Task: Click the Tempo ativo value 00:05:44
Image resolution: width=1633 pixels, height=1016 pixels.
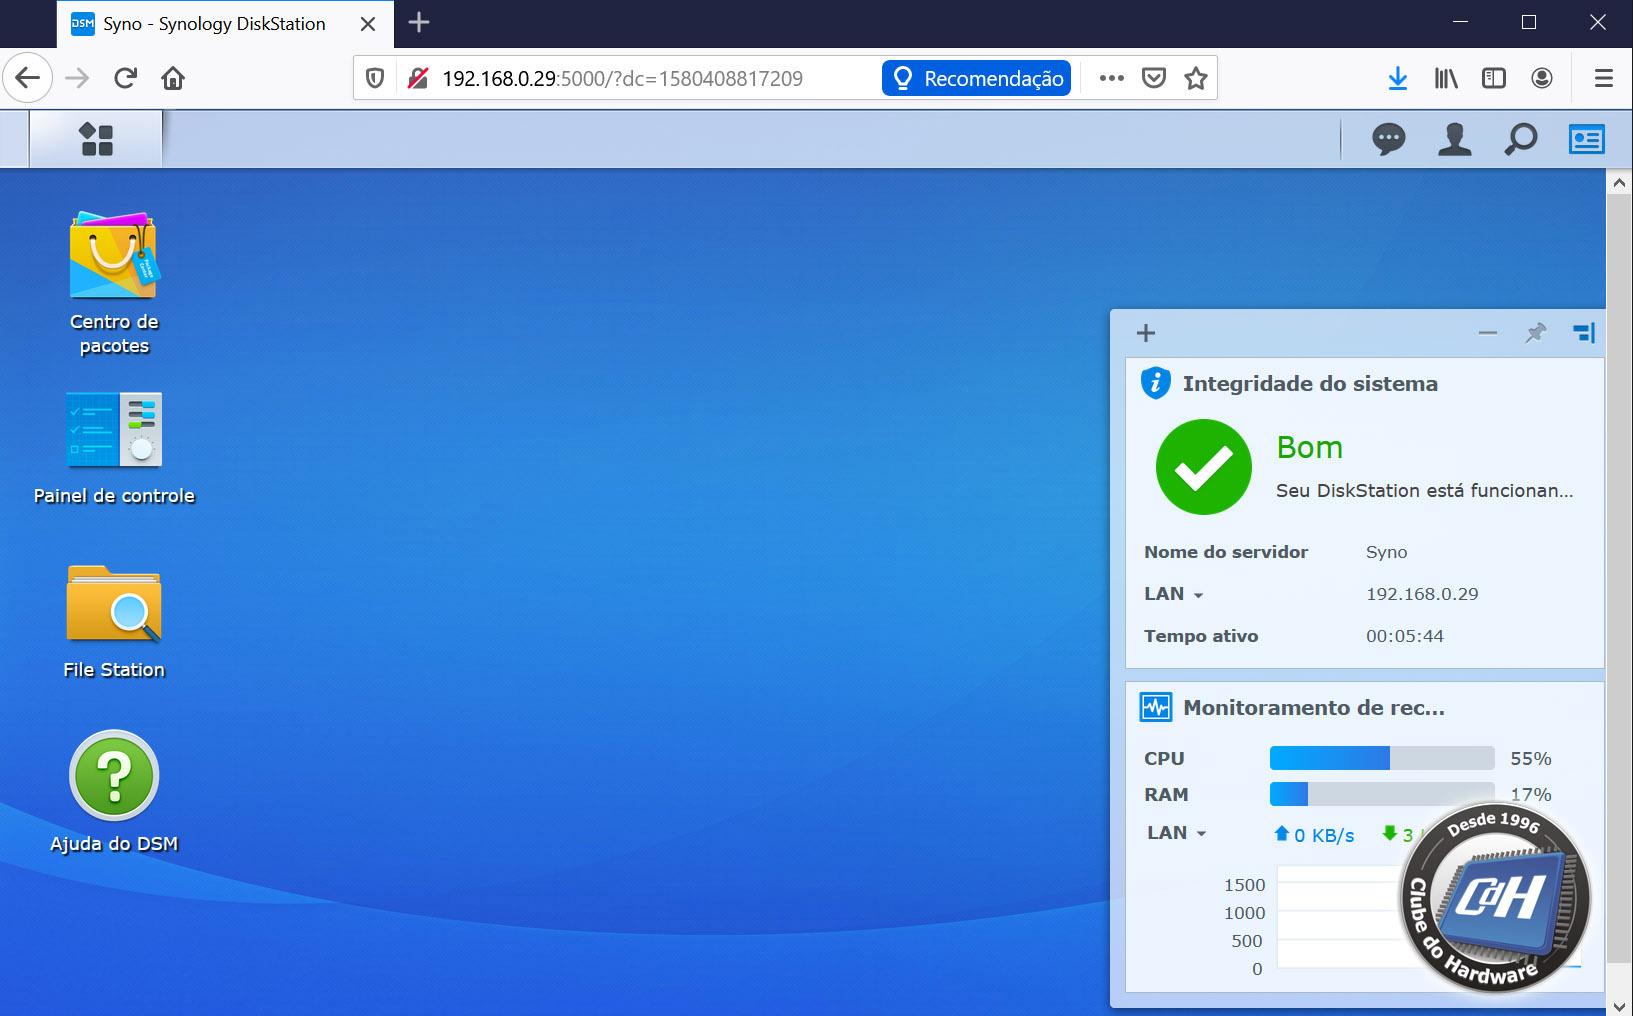Action: coord(1405,636)
